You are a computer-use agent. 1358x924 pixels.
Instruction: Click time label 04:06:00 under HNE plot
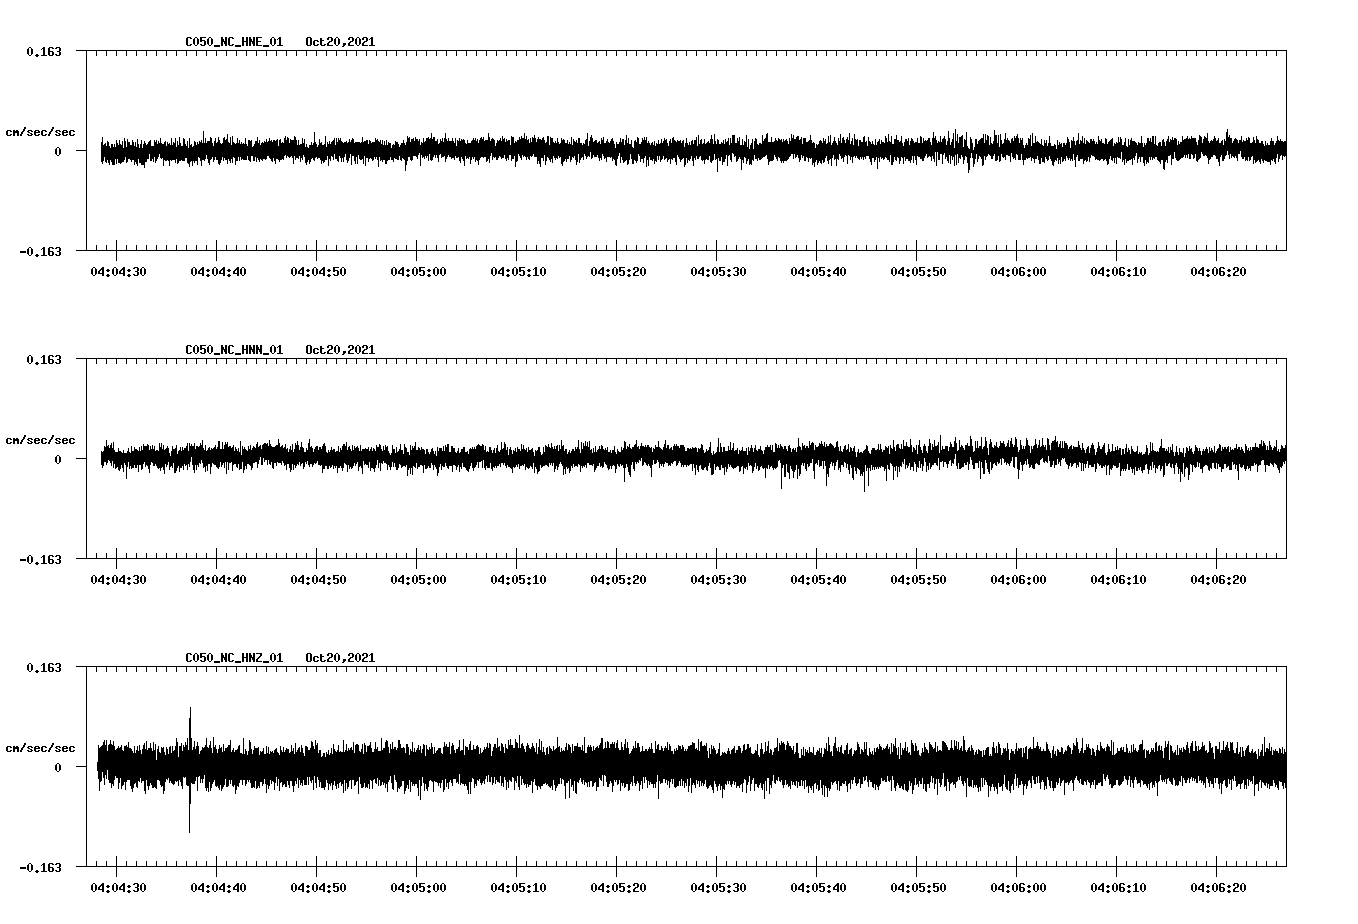1018,272
